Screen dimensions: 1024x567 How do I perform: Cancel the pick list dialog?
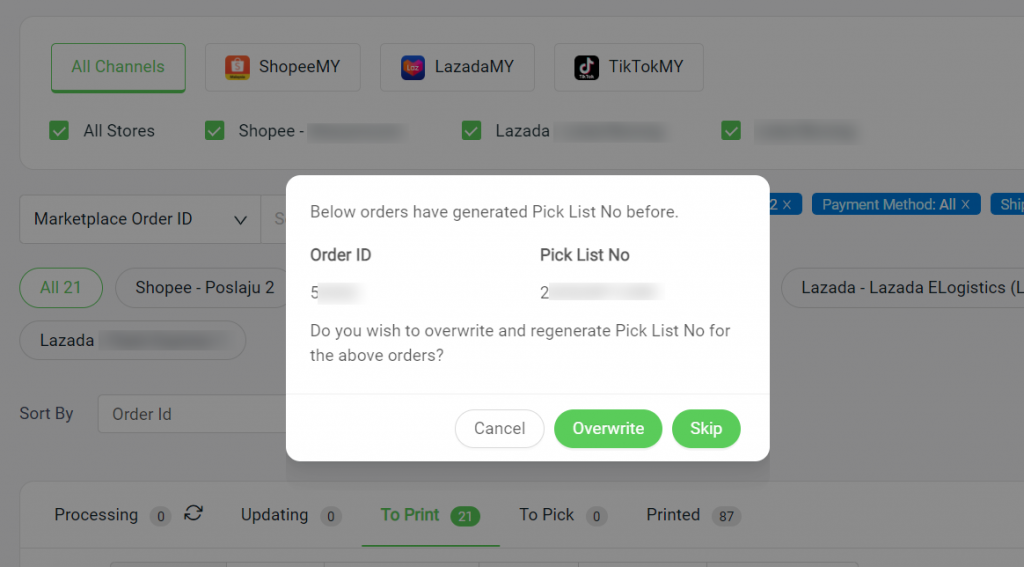[x=500, y=429]
